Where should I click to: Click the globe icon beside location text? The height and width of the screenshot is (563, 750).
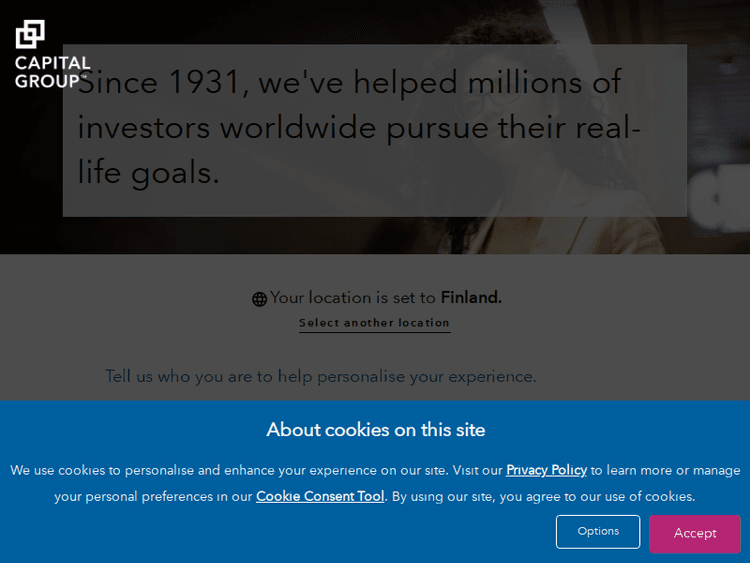point(259,299)
